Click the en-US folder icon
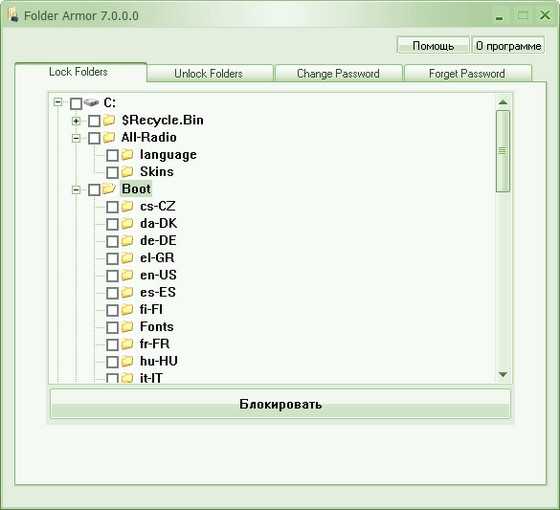The image size is (560, 510). 127,275
